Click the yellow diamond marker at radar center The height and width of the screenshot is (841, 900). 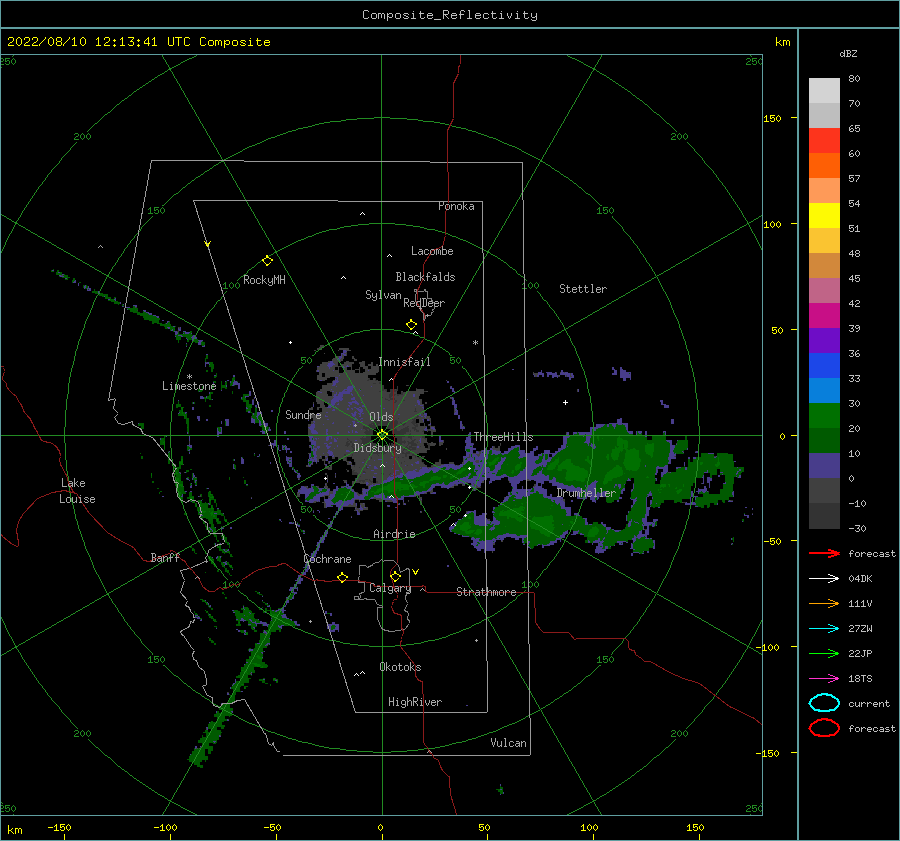point(382,435)
